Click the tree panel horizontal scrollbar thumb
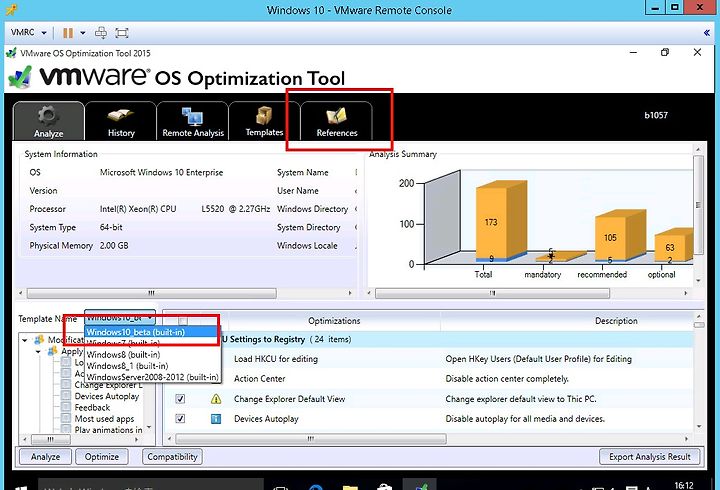The image size is (720, 490). pos(51,439)
